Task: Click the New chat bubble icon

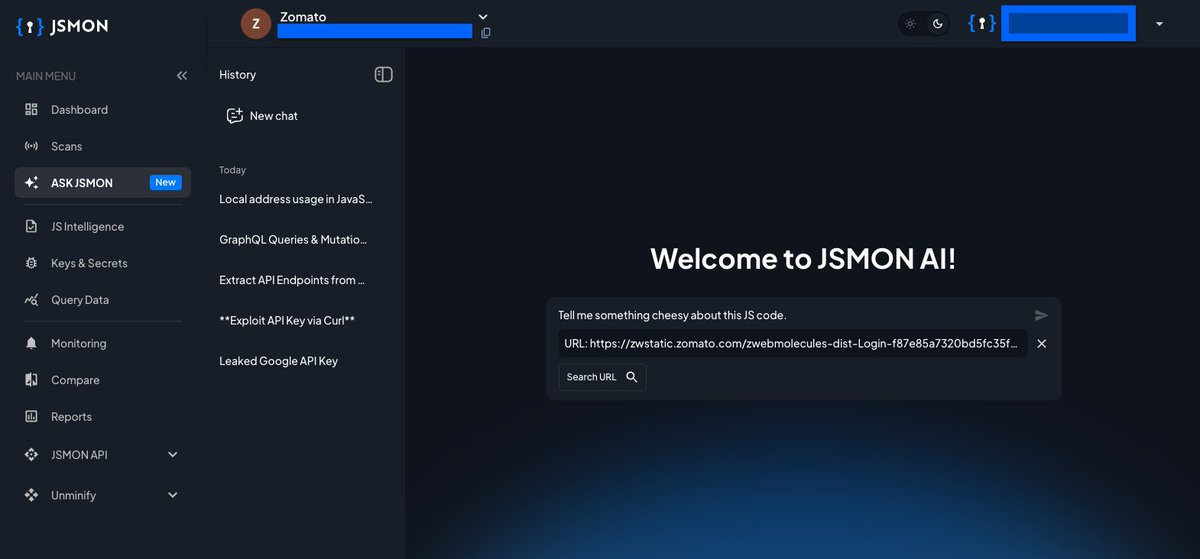Action: (235, 116)
